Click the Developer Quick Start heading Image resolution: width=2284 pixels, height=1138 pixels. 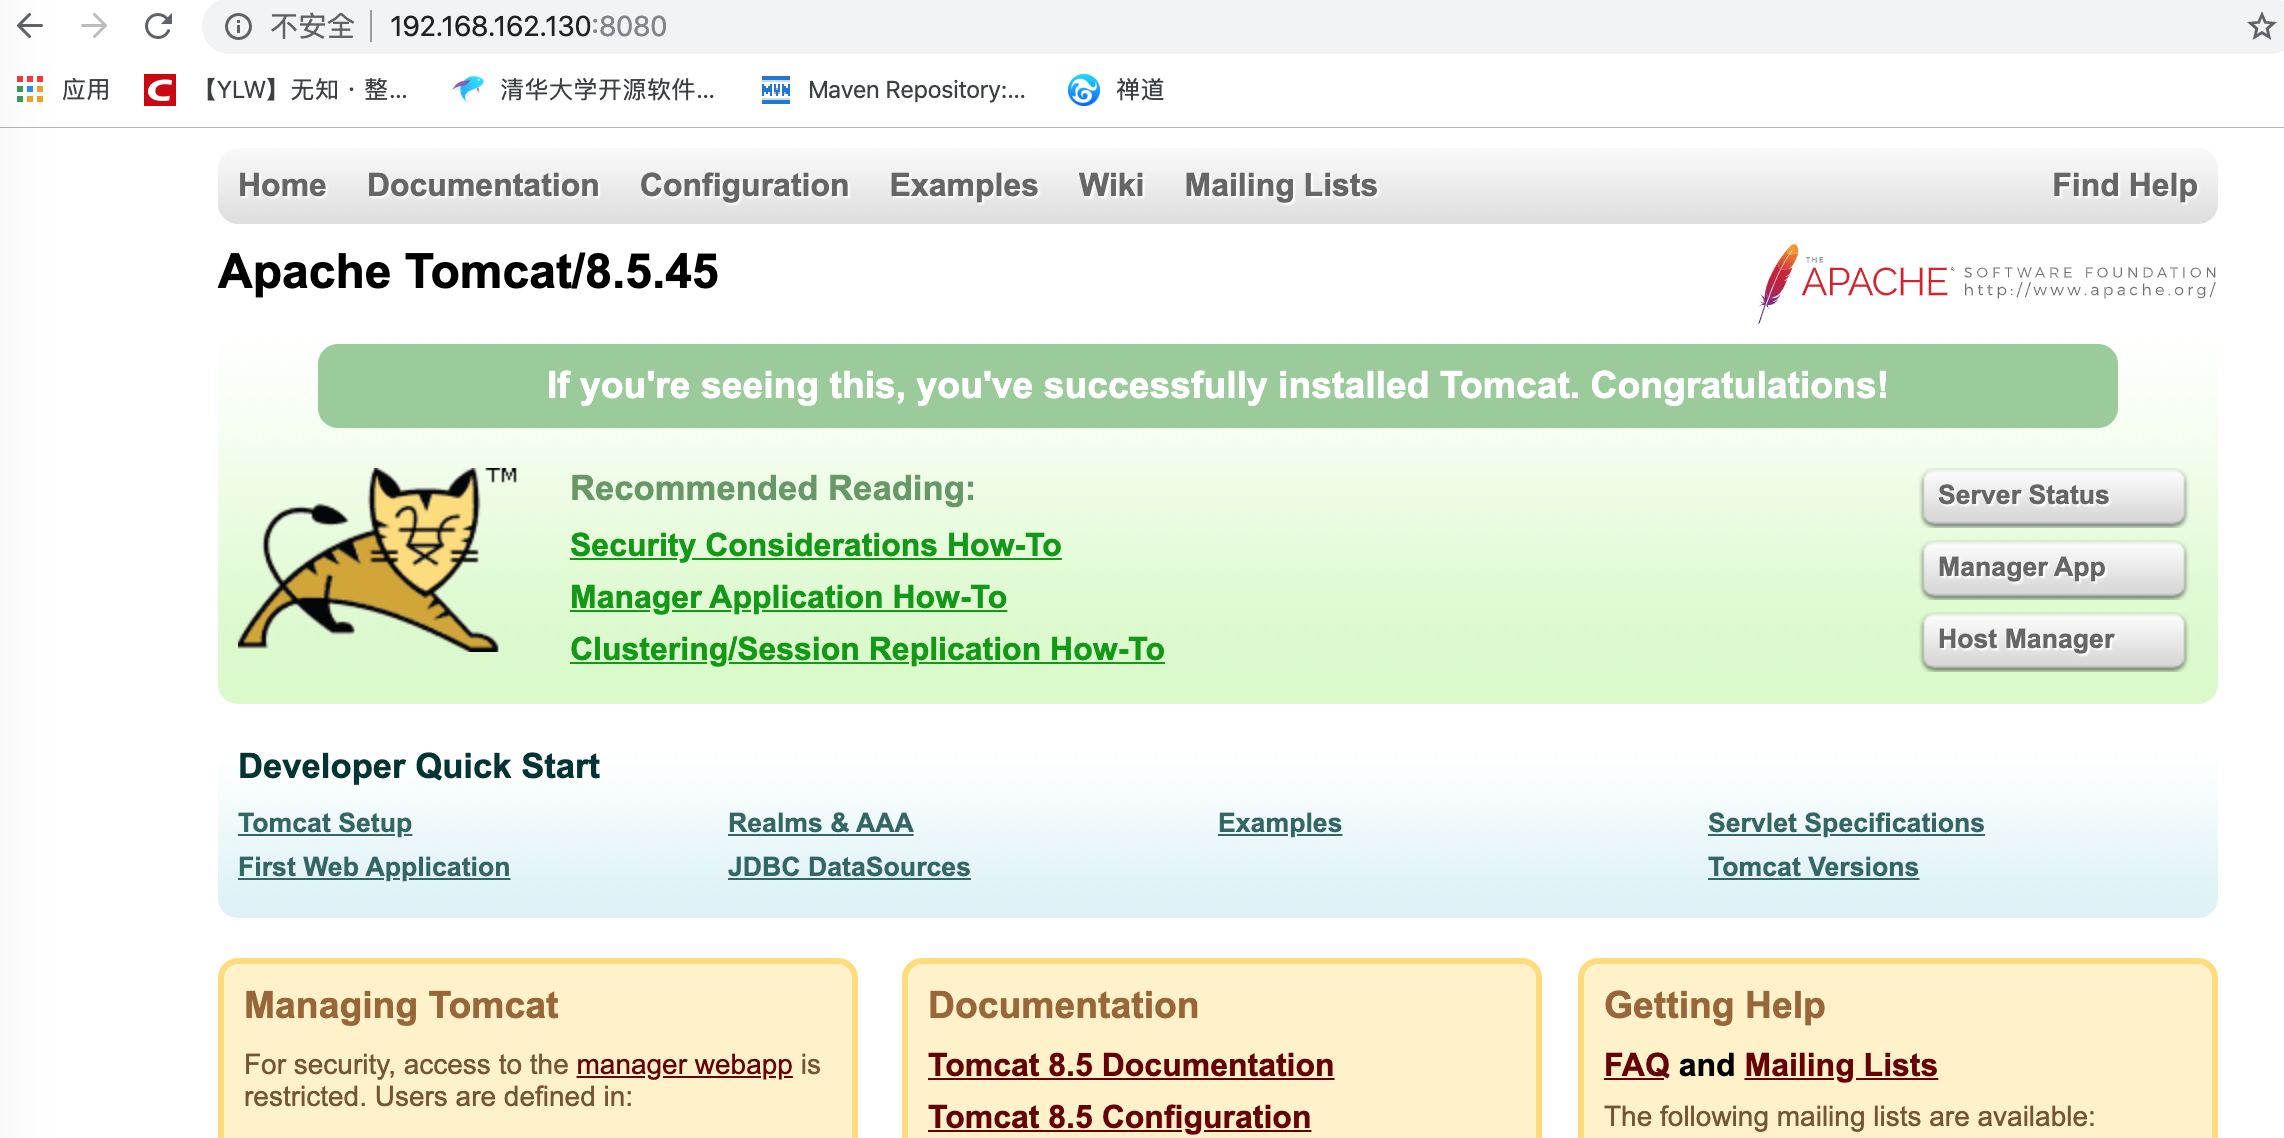[419, 767]
